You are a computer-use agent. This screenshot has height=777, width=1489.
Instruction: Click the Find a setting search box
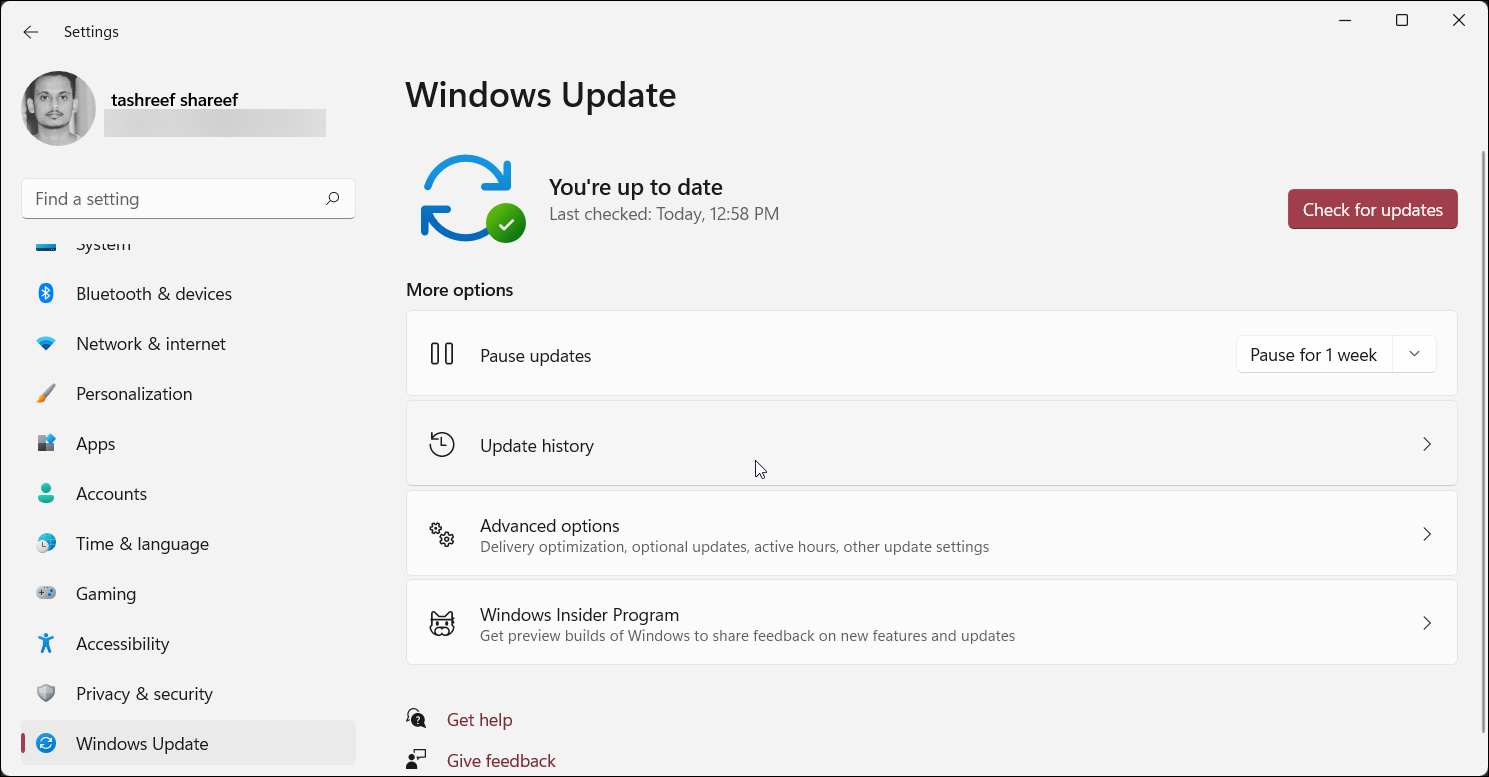click(188, 199)
